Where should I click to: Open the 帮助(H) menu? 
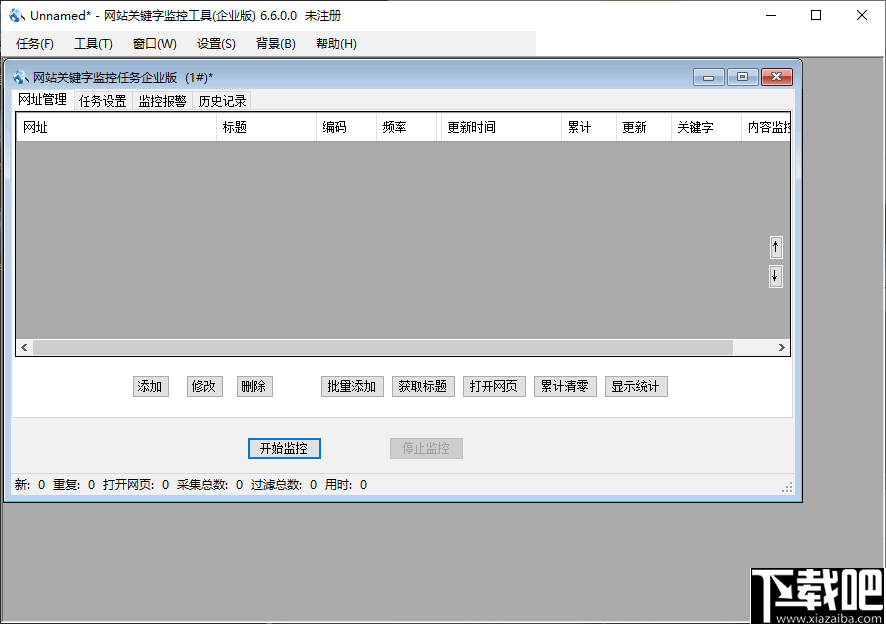[336, 43]
